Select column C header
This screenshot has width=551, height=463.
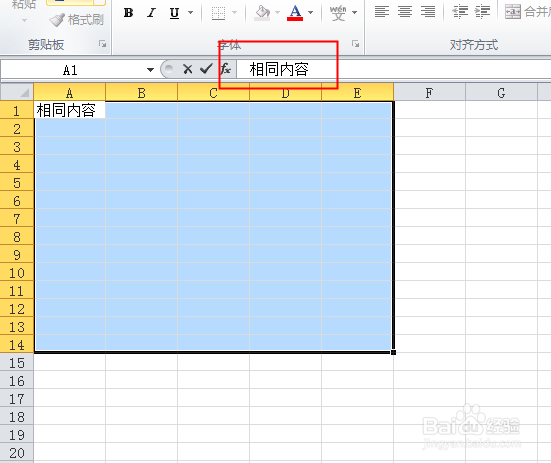click(x=213, y=93)
